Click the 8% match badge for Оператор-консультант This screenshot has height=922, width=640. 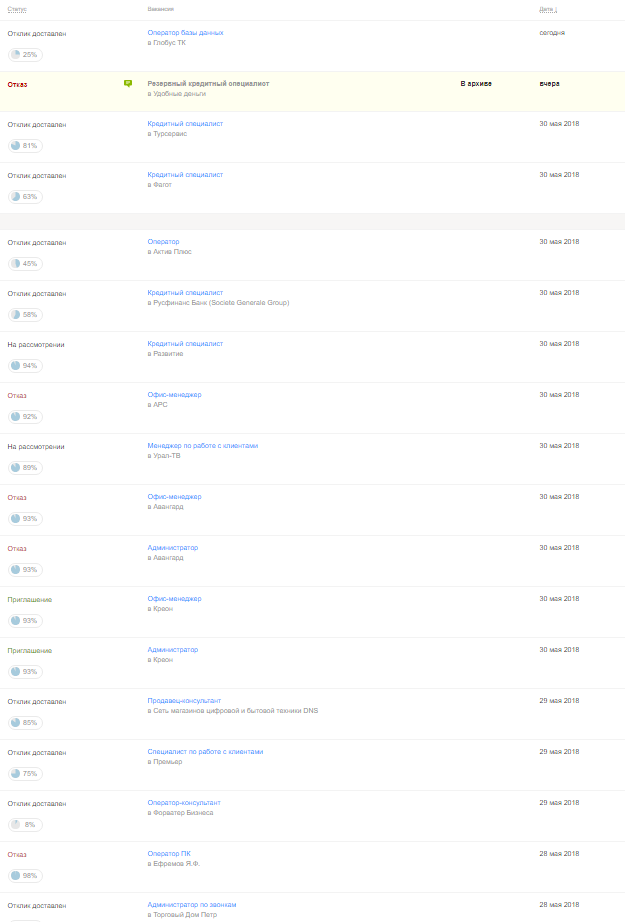click(x=22, y=825)
